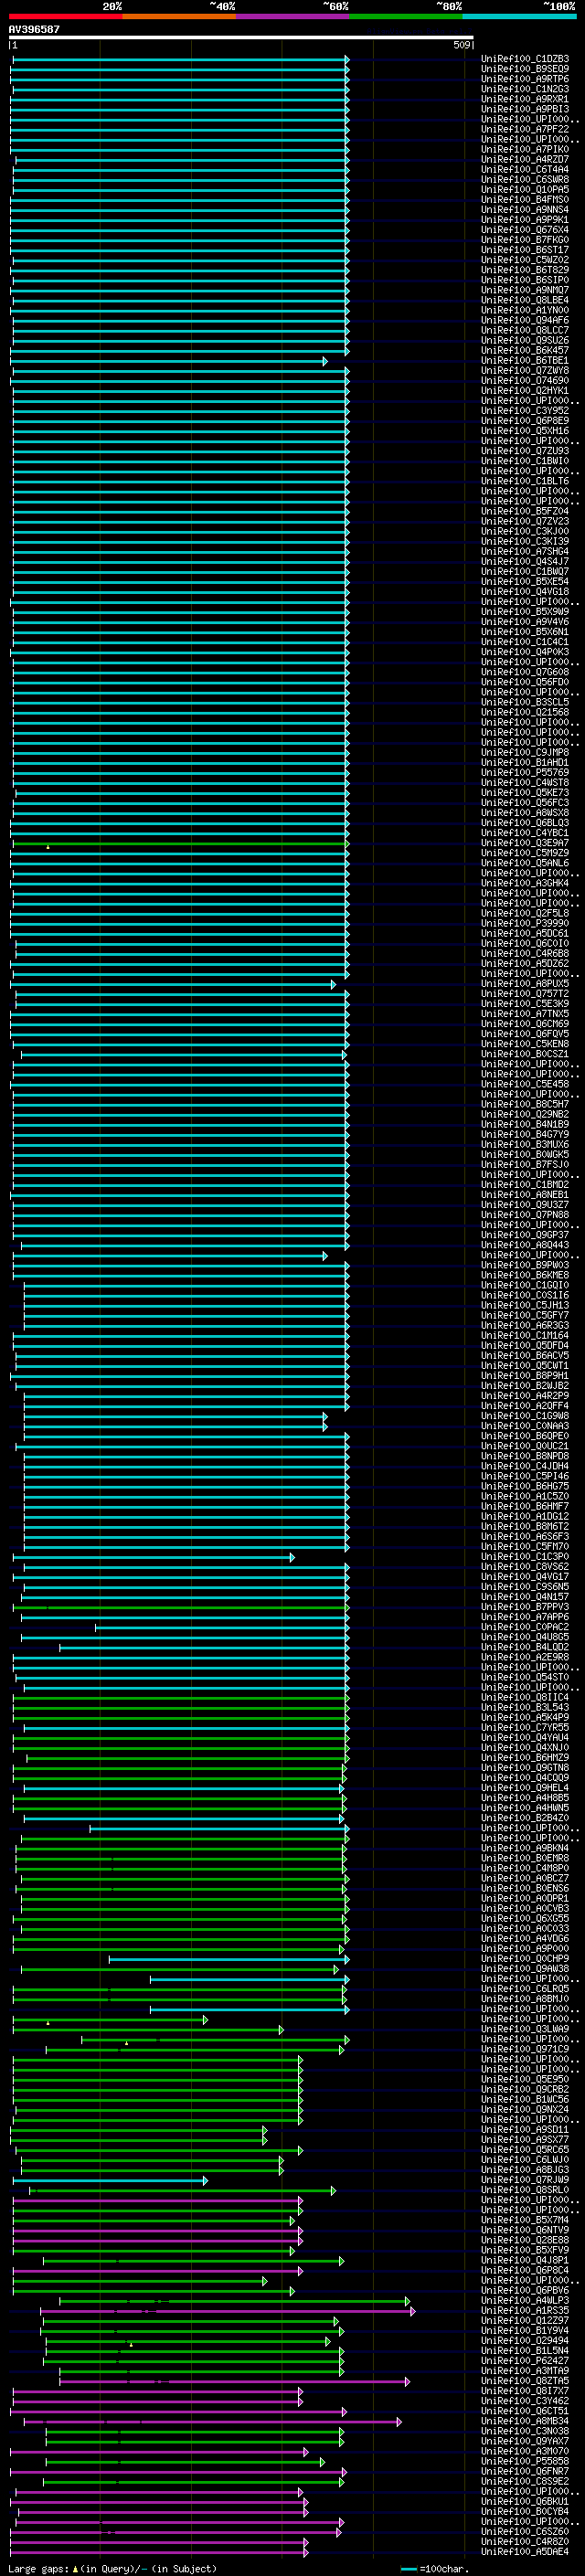
Task: Select hit UniRef100_B0CSZ1
Action: [524, 1054]
